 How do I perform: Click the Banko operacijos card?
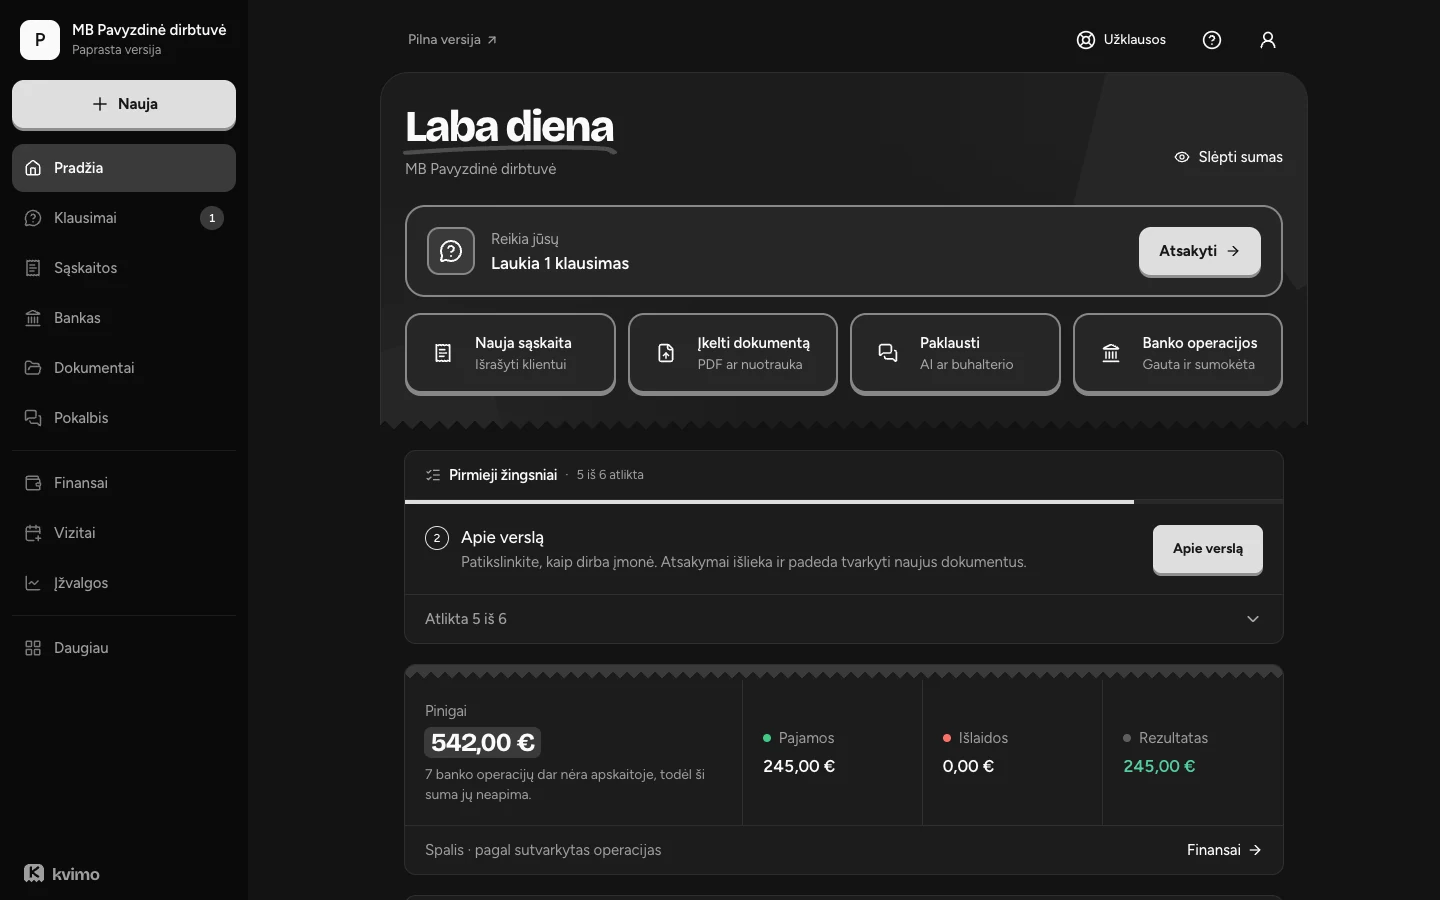point(1178,353)
